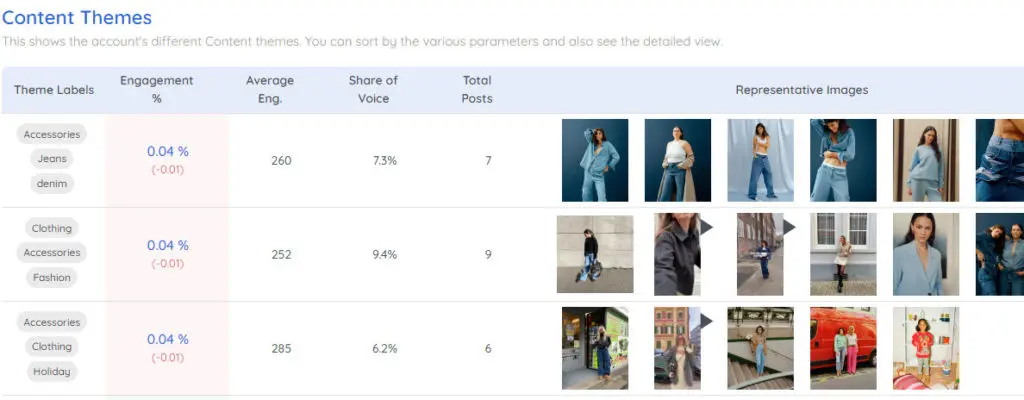
Task: Click the Holiday theme label tag
Action: coord(52,372)
